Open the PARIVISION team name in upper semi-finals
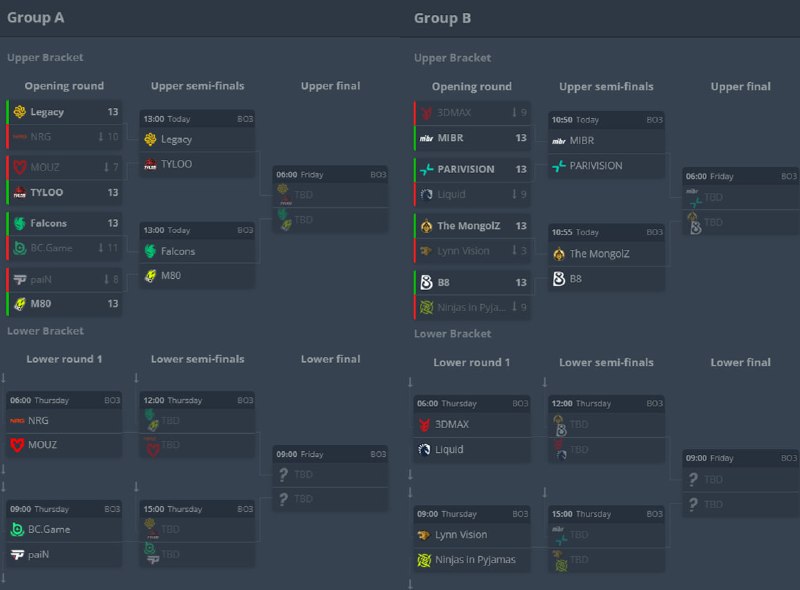 [x=596, y=166]
